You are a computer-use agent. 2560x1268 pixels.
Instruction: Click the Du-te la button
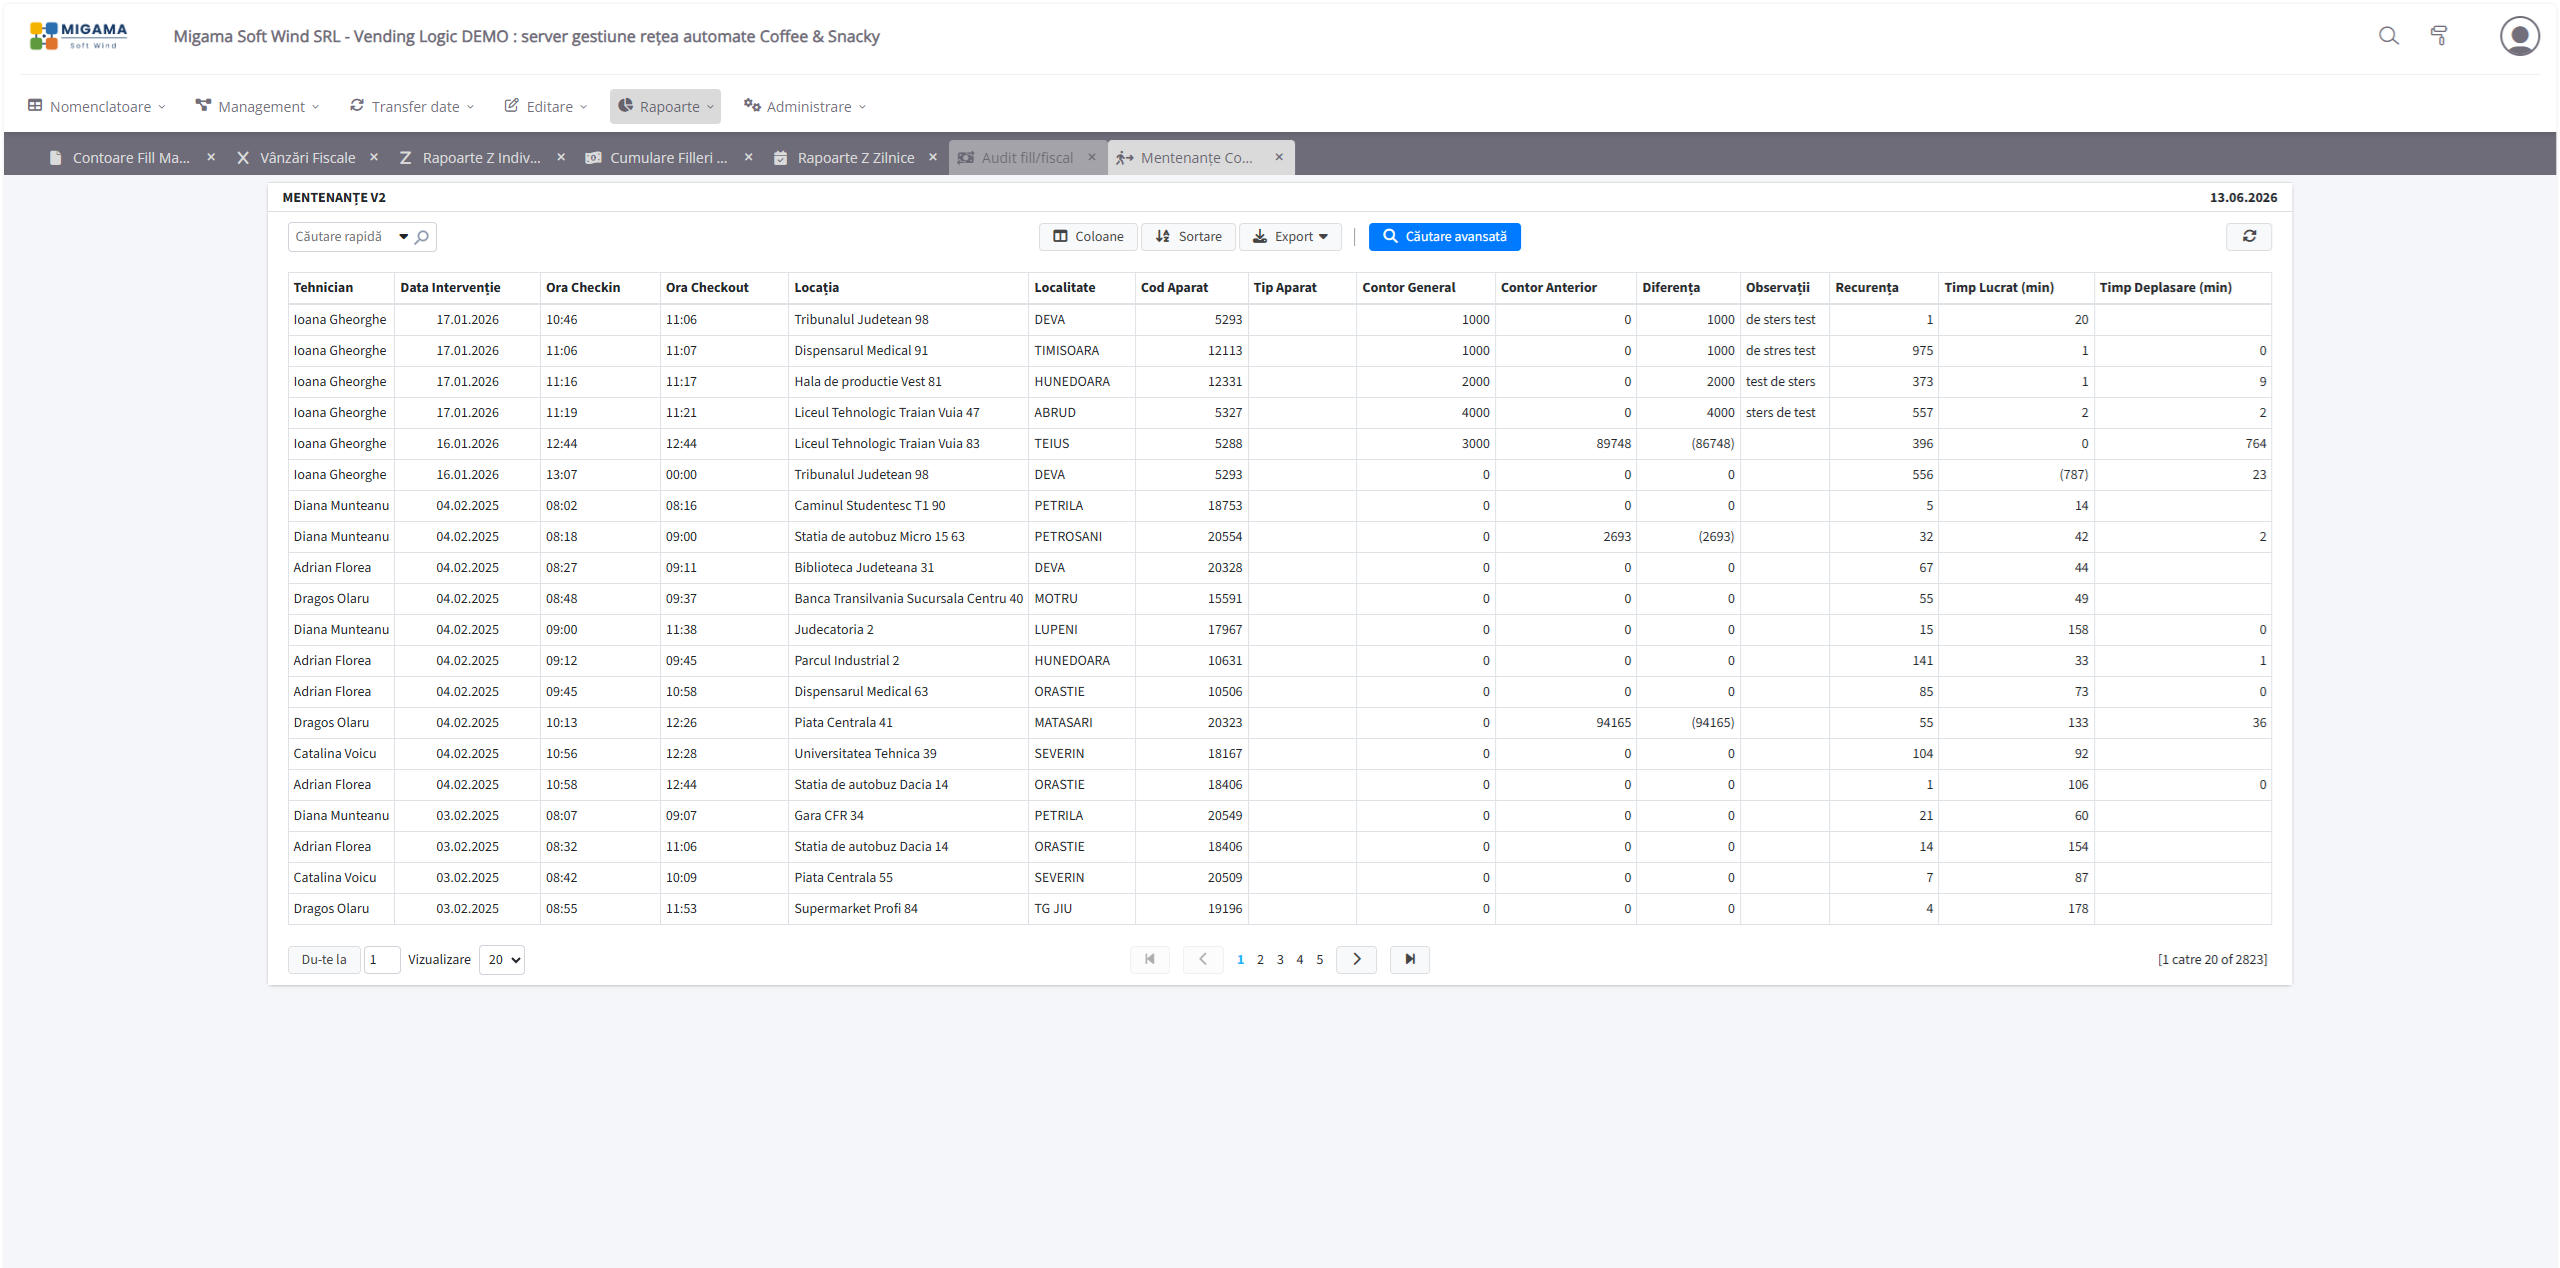[x=324, y=960]
